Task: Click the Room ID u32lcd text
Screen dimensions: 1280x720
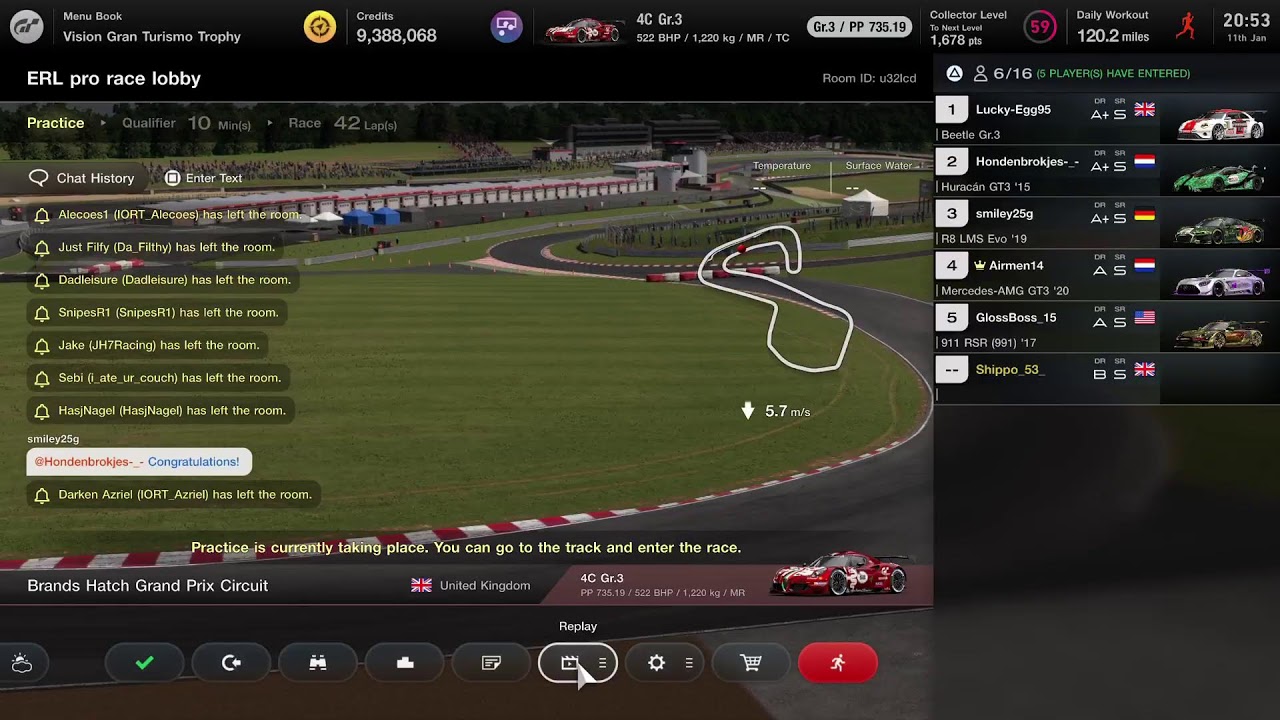Action: click(x=869, y=78)
